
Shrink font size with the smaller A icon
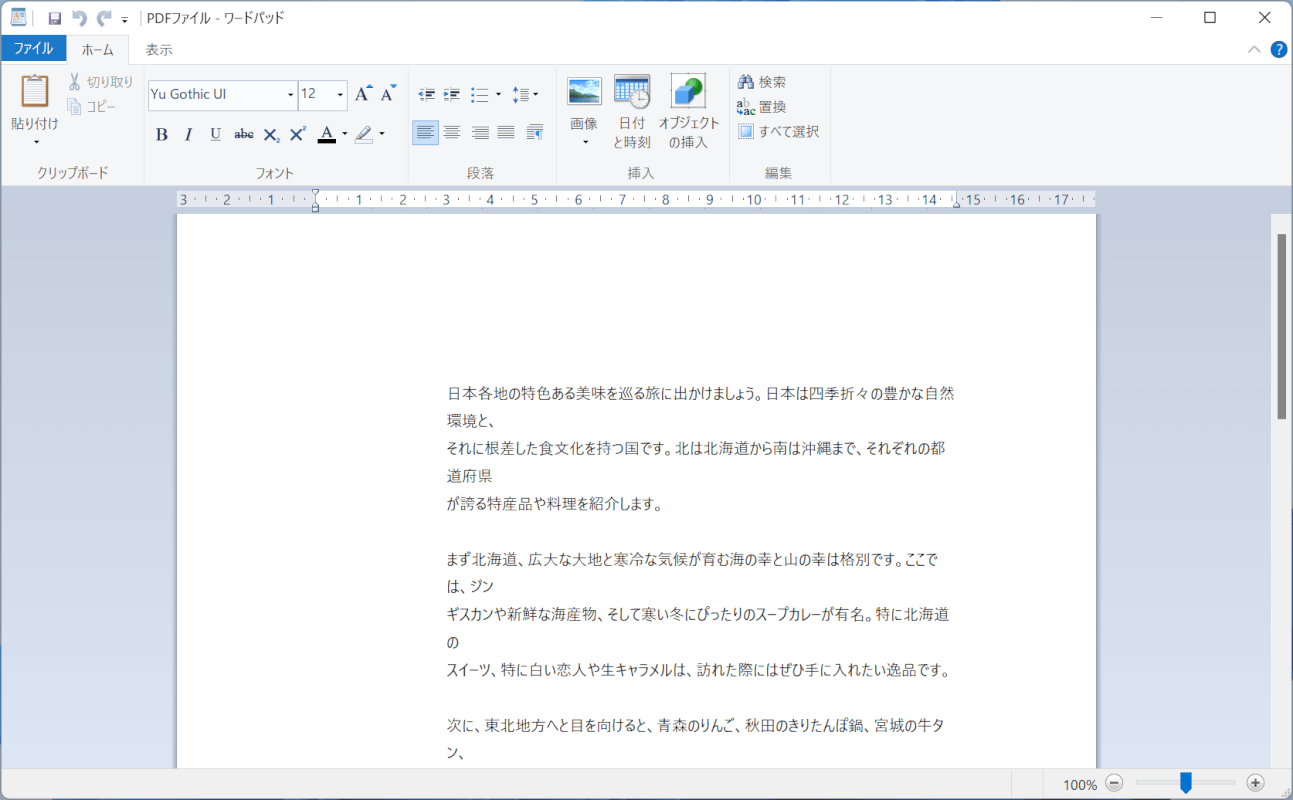[x=388, y=94]
